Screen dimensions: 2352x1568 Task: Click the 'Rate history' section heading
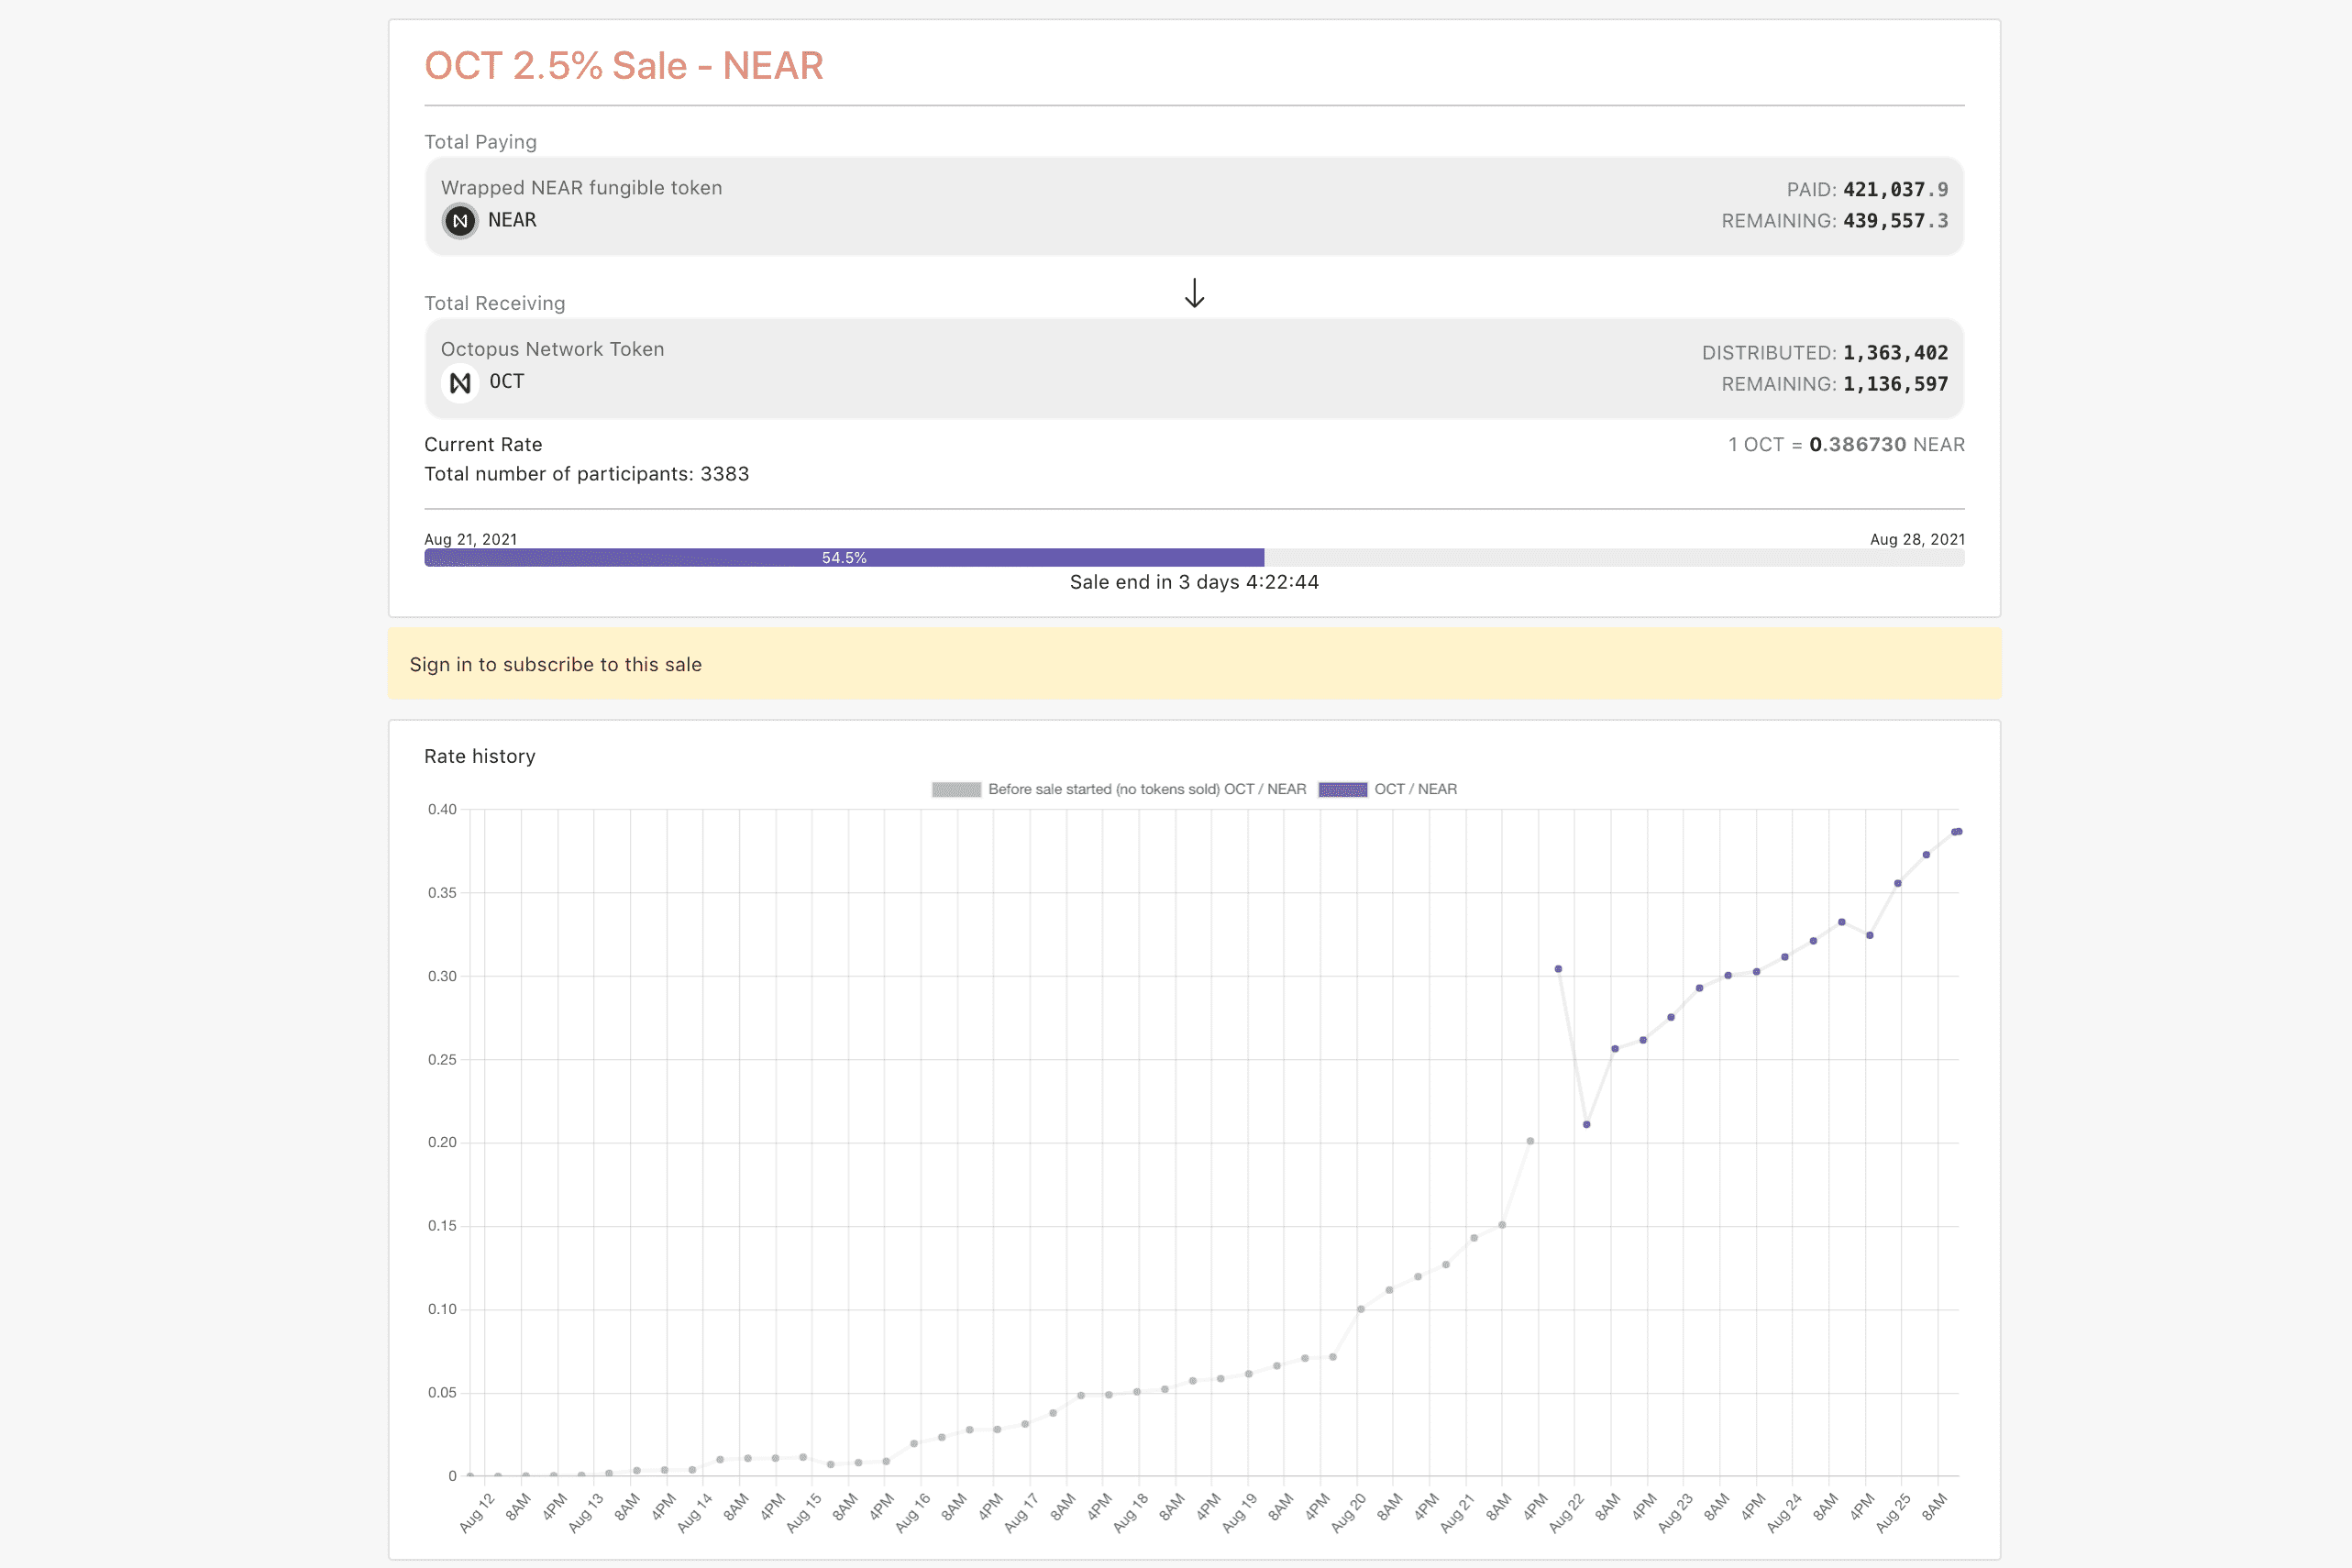click(x=480, y=756)
